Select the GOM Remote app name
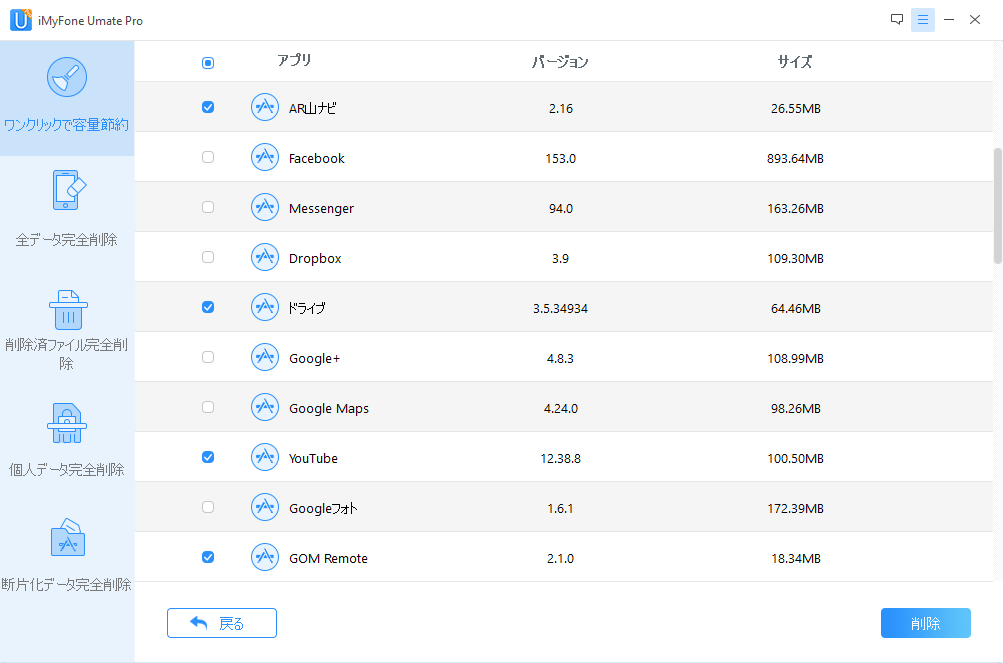Viewport: 1003px width, 663px height. click(328, 558)
